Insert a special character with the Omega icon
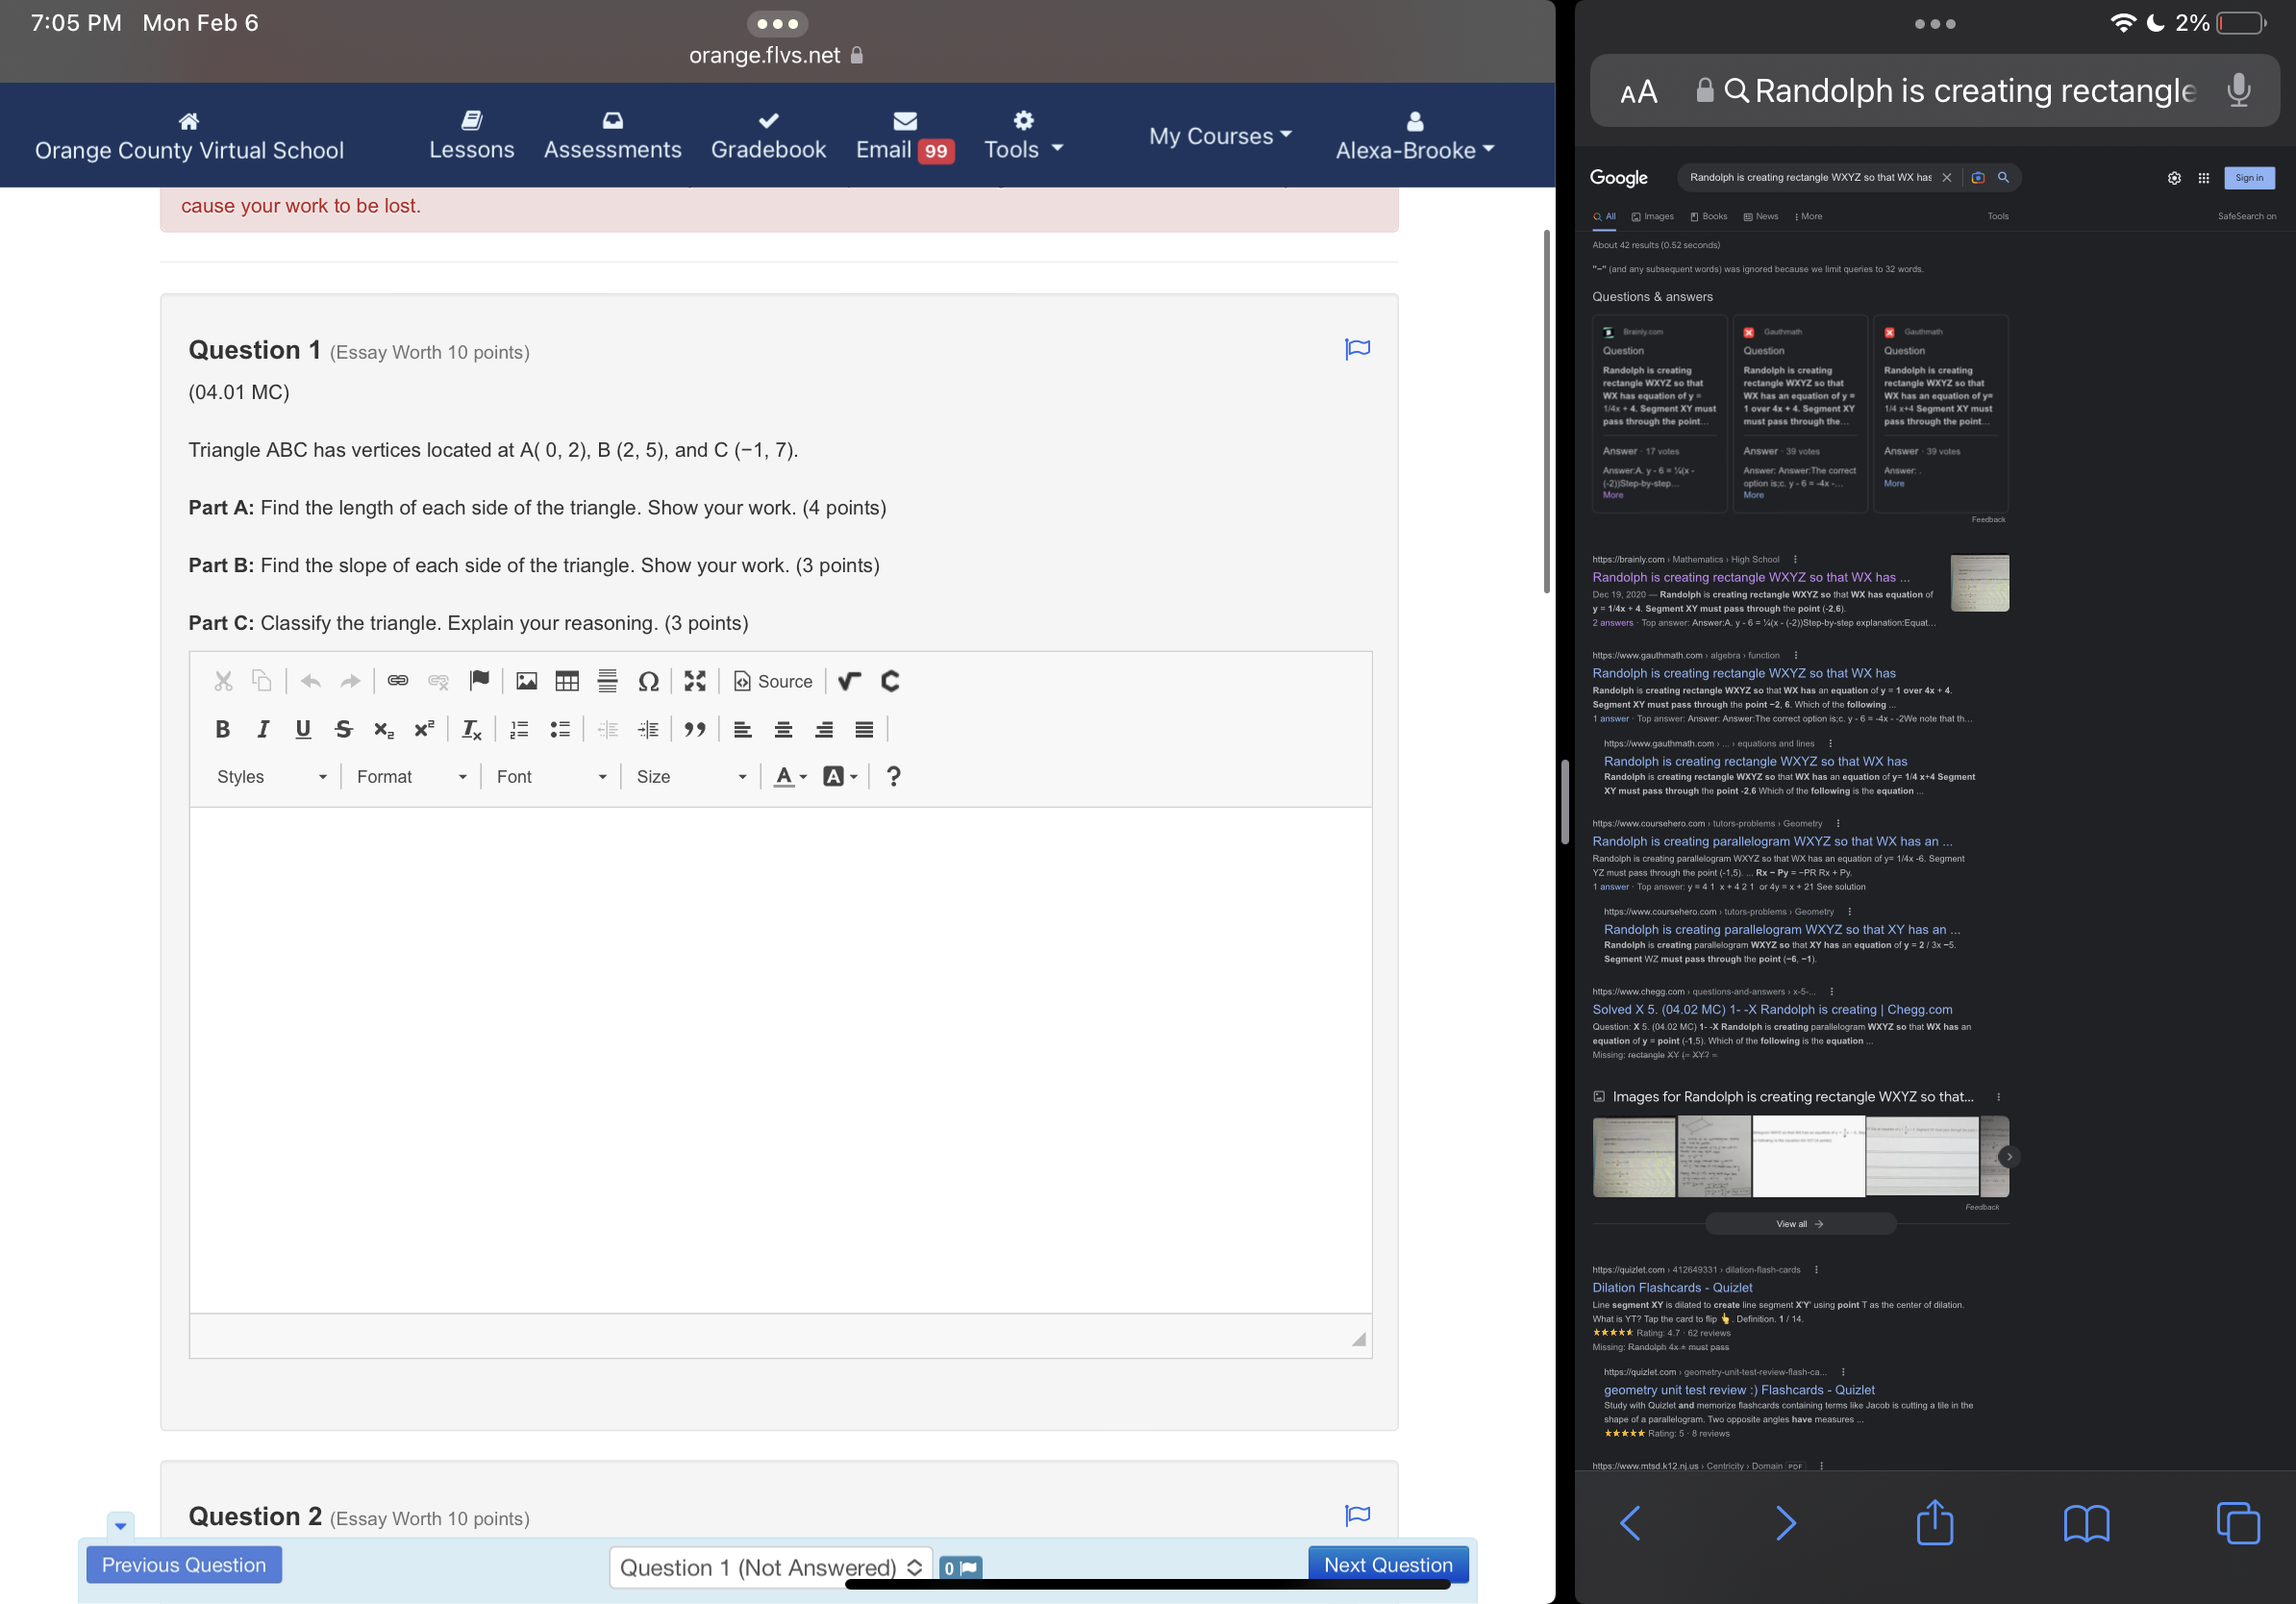The image size is (2296, 1604). pos(648,681)
